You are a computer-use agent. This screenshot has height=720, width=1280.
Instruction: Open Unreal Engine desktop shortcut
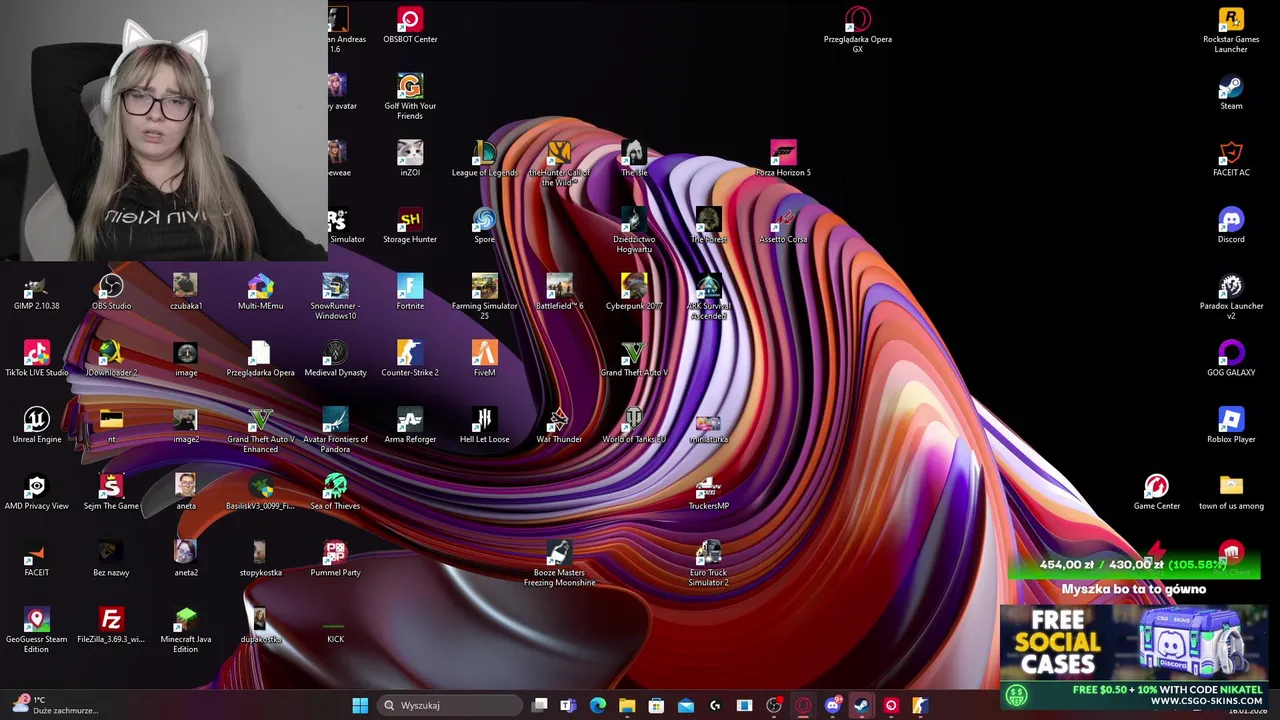click(37, 427)
